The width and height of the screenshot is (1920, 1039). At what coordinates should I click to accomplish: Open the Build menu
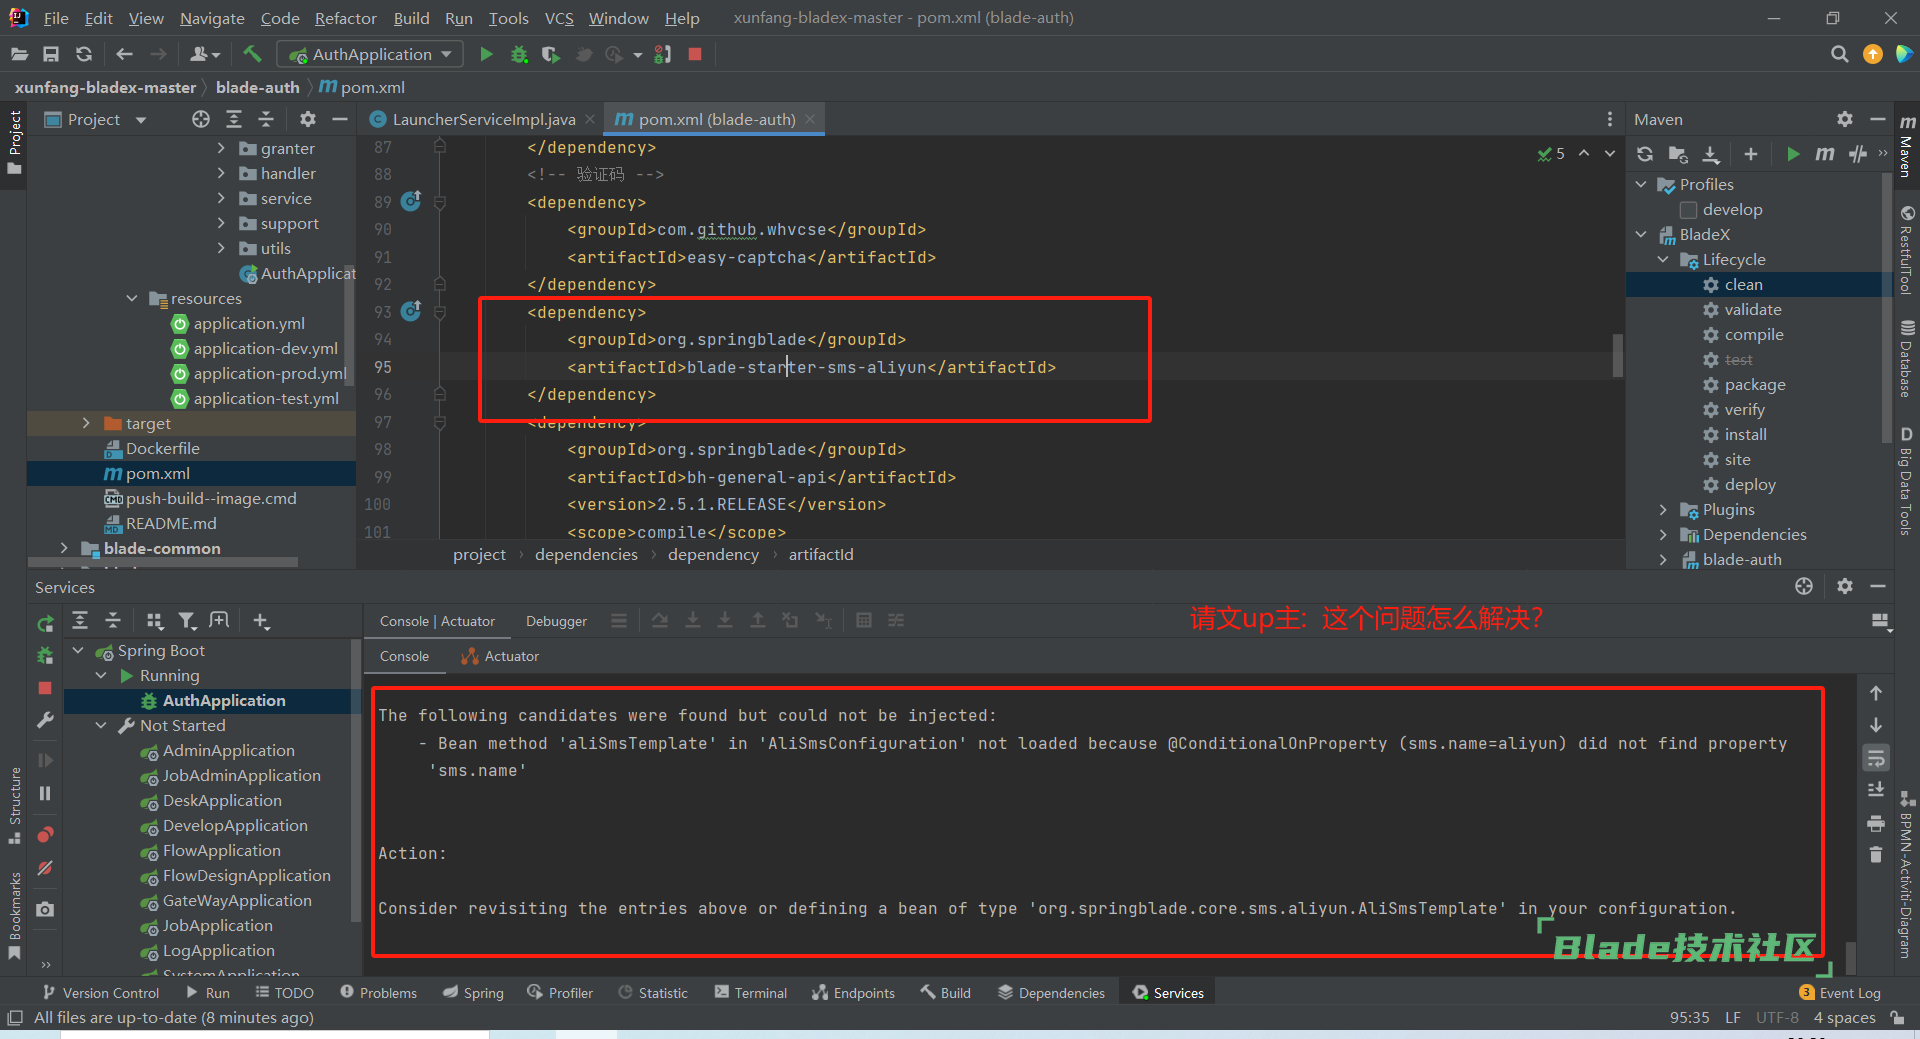point(411,18)
